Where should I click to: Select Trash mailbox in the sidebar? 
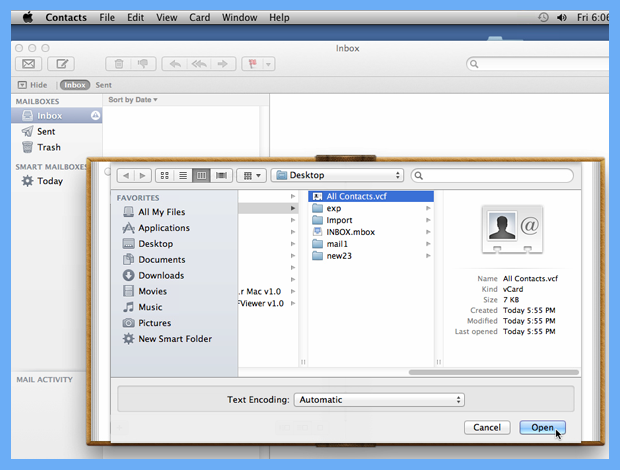tap(57, 147)
